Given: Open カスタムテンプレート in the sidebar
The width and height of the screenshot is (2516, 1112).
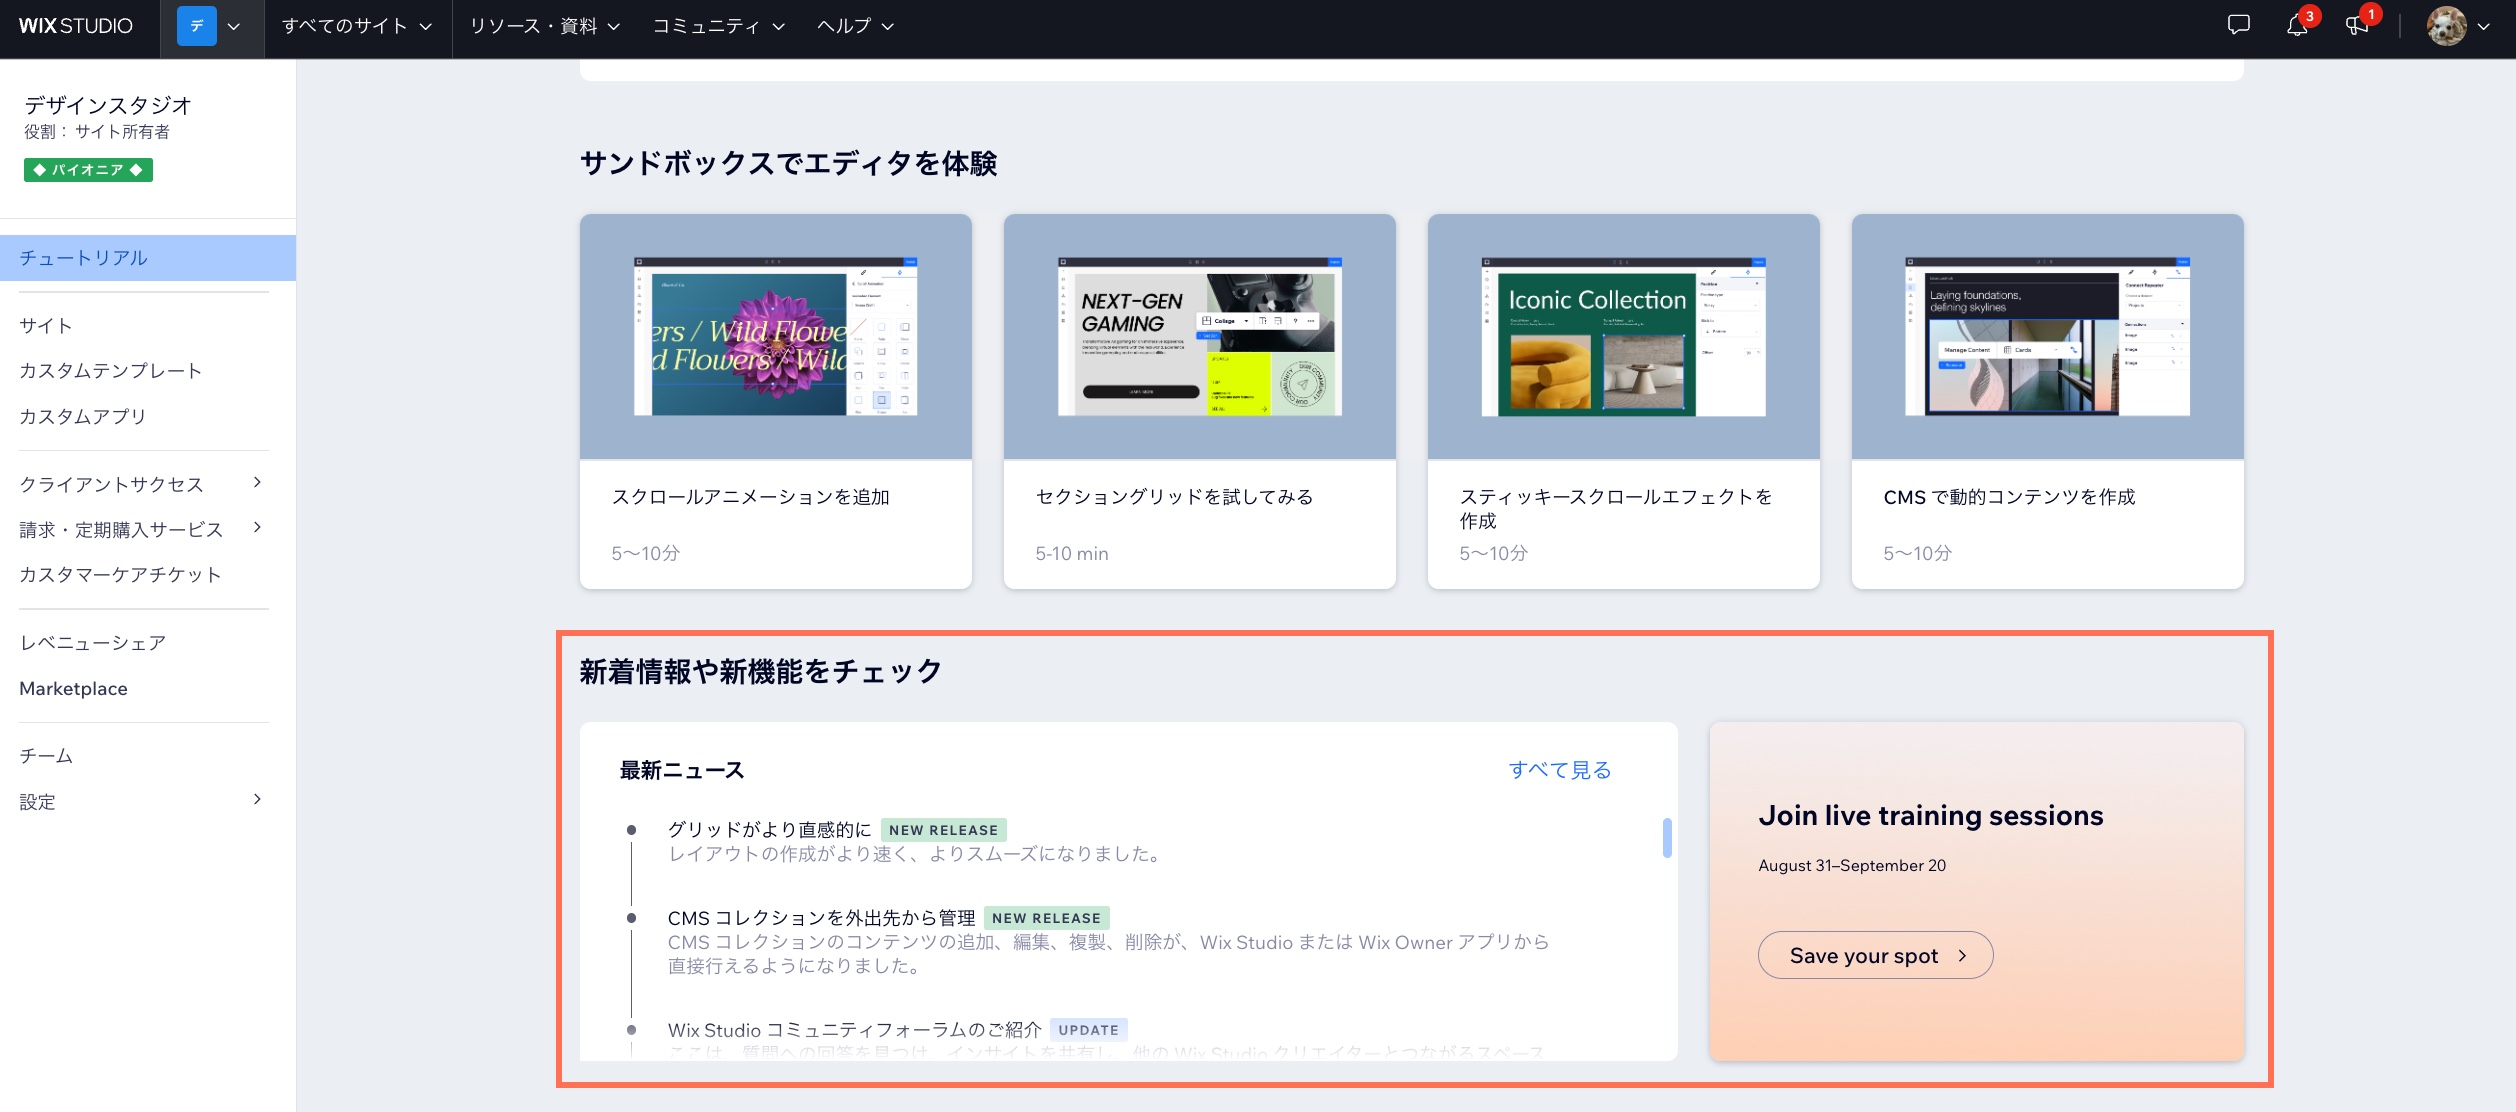Looking at the screenshot, I should tap(111, 371).
